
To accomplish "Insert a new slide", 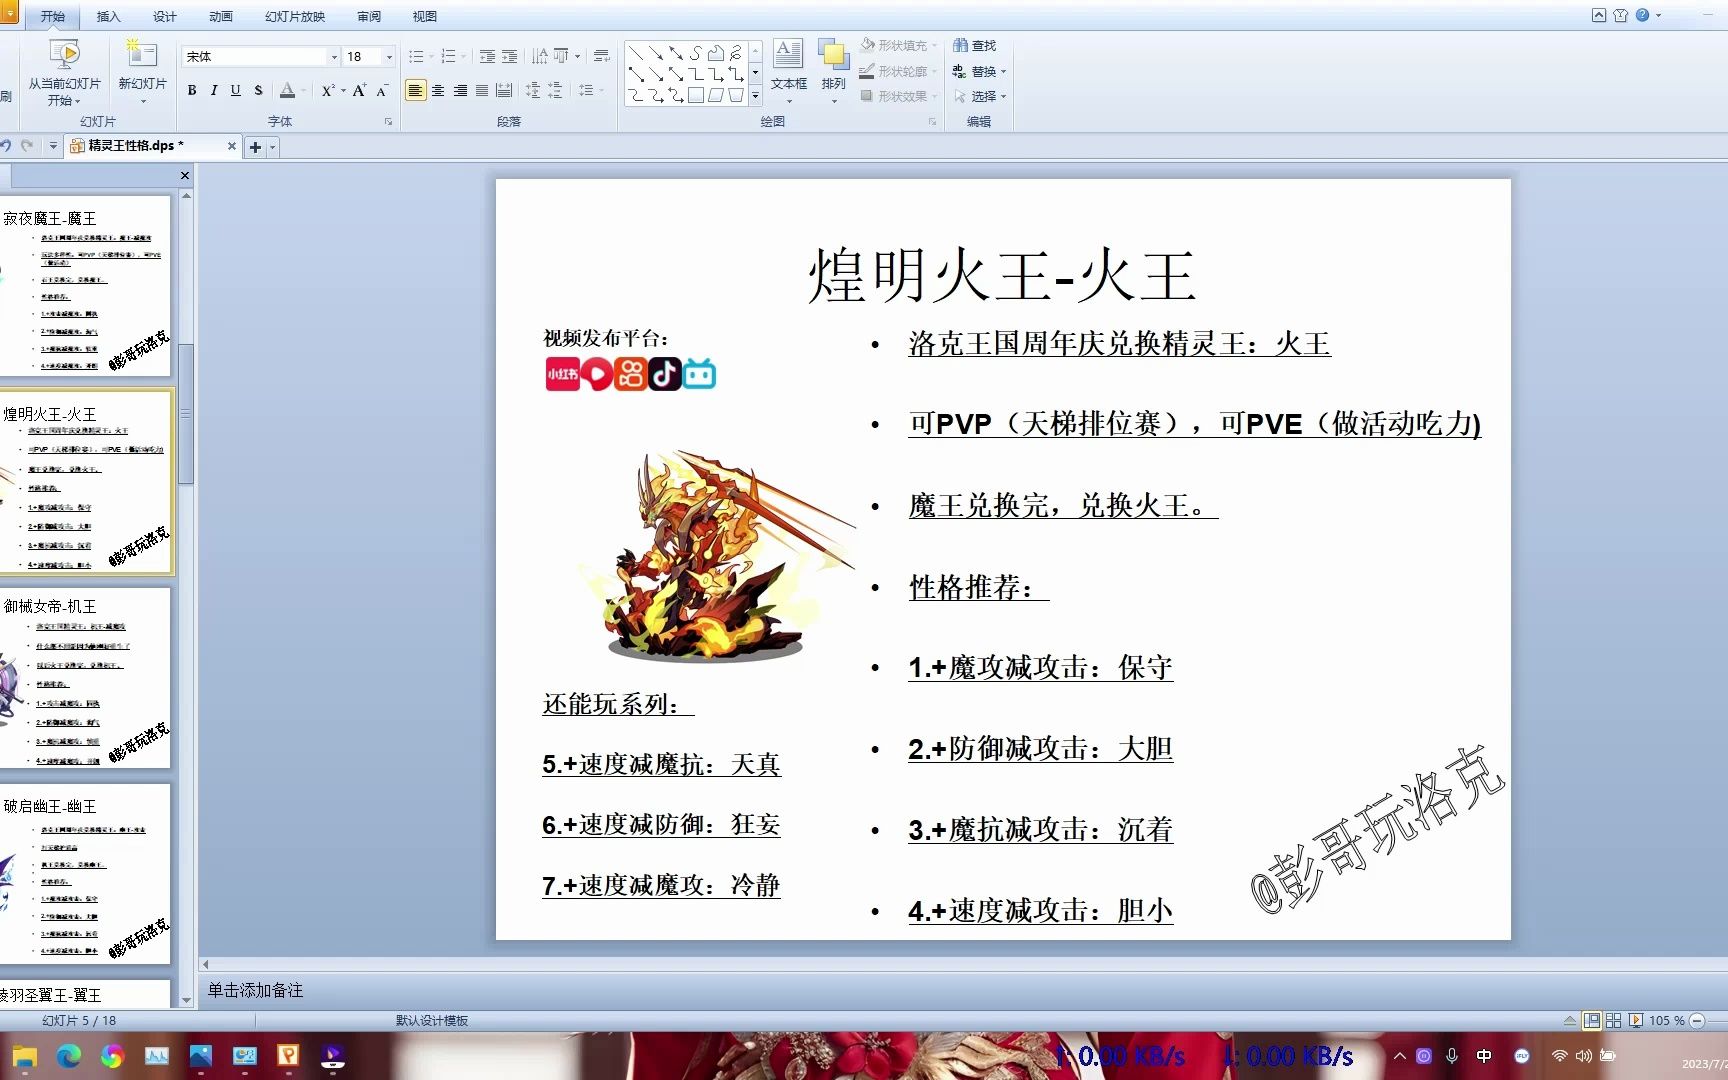I will click(x=142, y=72).
